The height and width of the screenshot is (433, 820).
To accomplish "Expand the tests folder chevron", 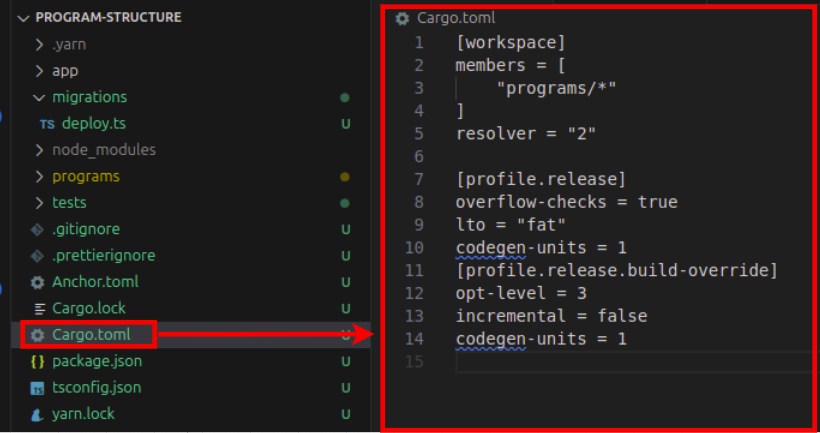I will [x=39, y=202].
